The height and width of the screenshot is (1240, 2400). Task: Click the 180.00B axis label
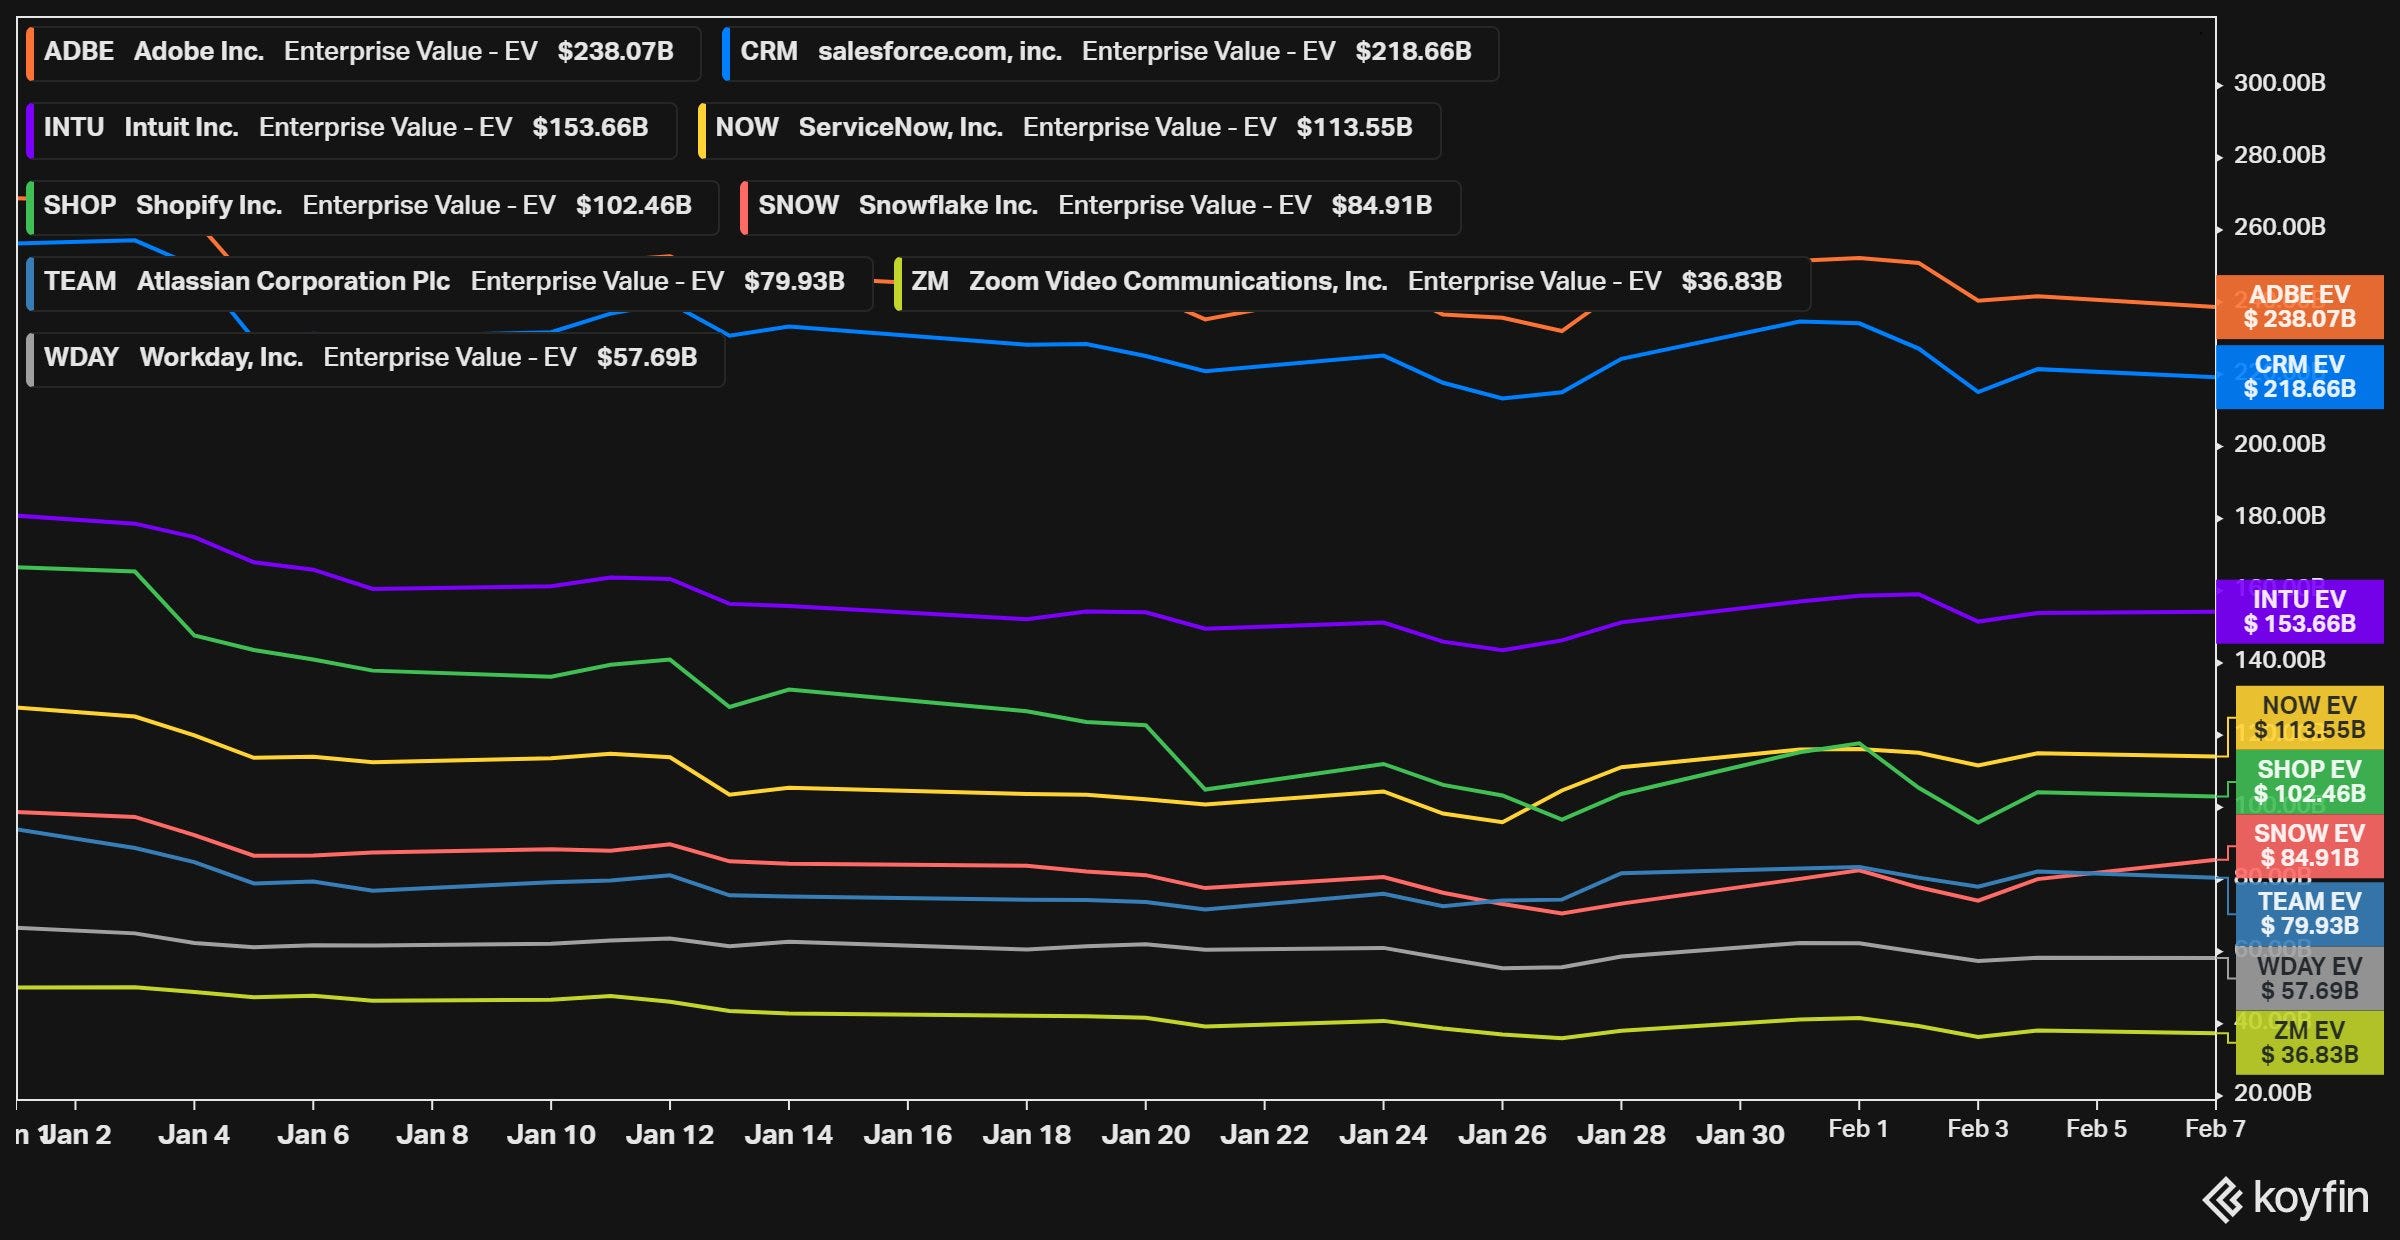[2279, 516]
